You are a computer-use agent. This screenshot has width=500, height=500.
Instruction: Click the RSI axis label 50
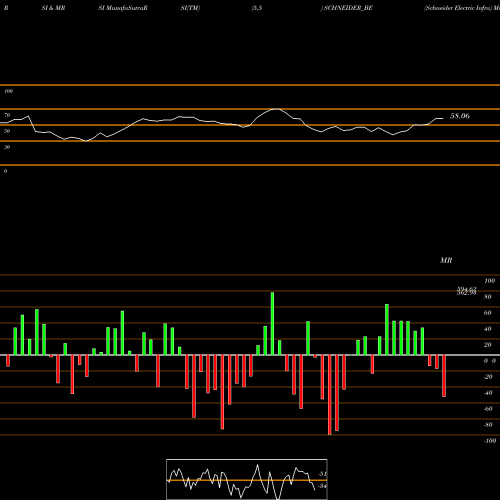point(7,131)
